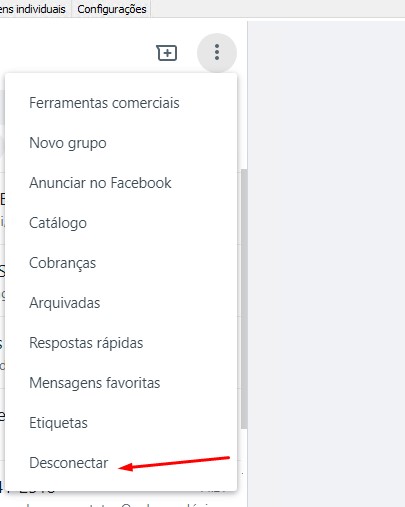The width and height of the screenshot is (405, 507).
Task: Click the empty conversation pane
Action: coord(326,263)
